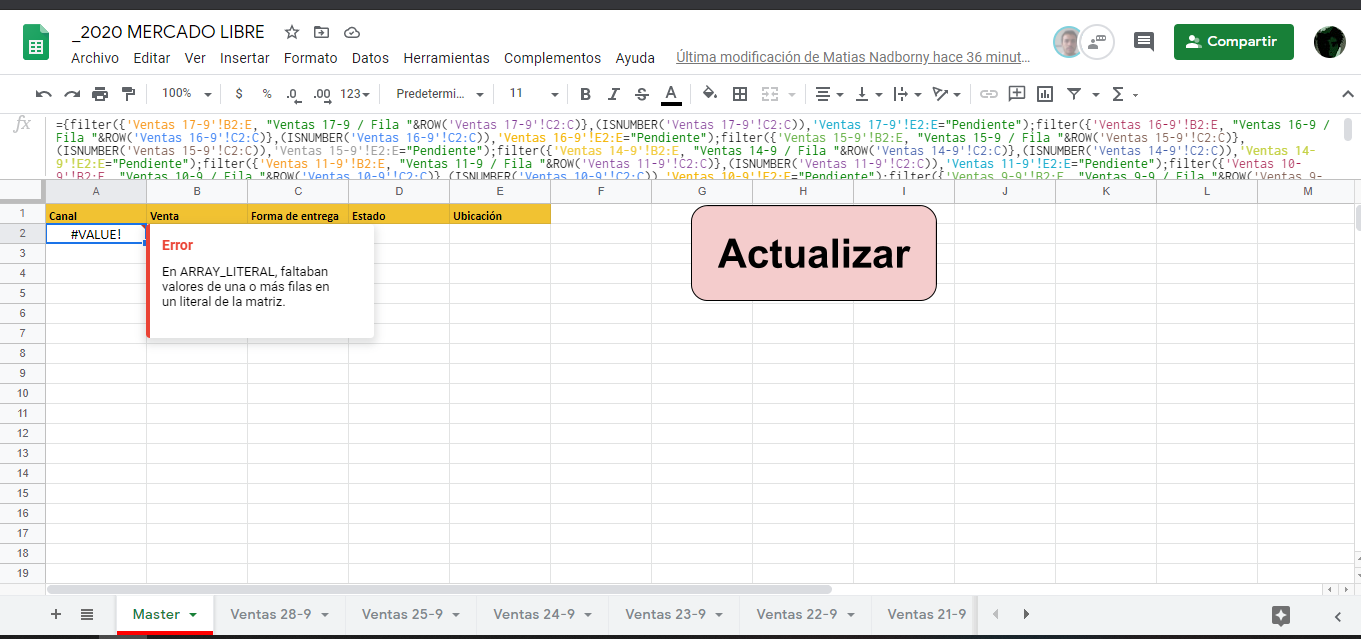
Task: Select the paint format tool
Action: point(128,94)
